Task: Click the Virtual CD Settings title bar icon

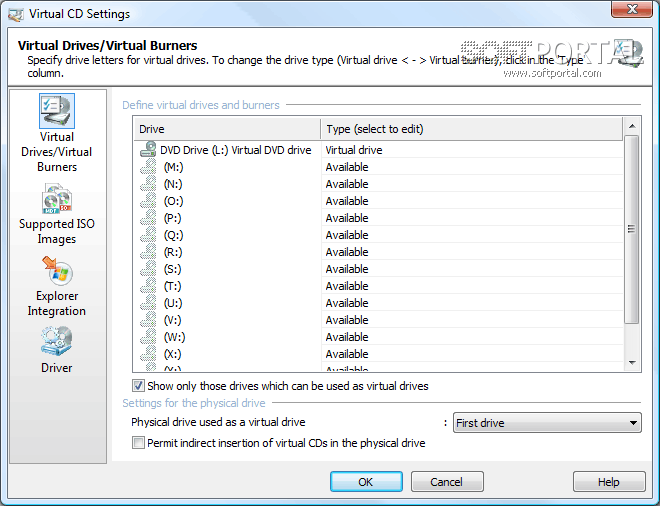Action: click(16, 14)
